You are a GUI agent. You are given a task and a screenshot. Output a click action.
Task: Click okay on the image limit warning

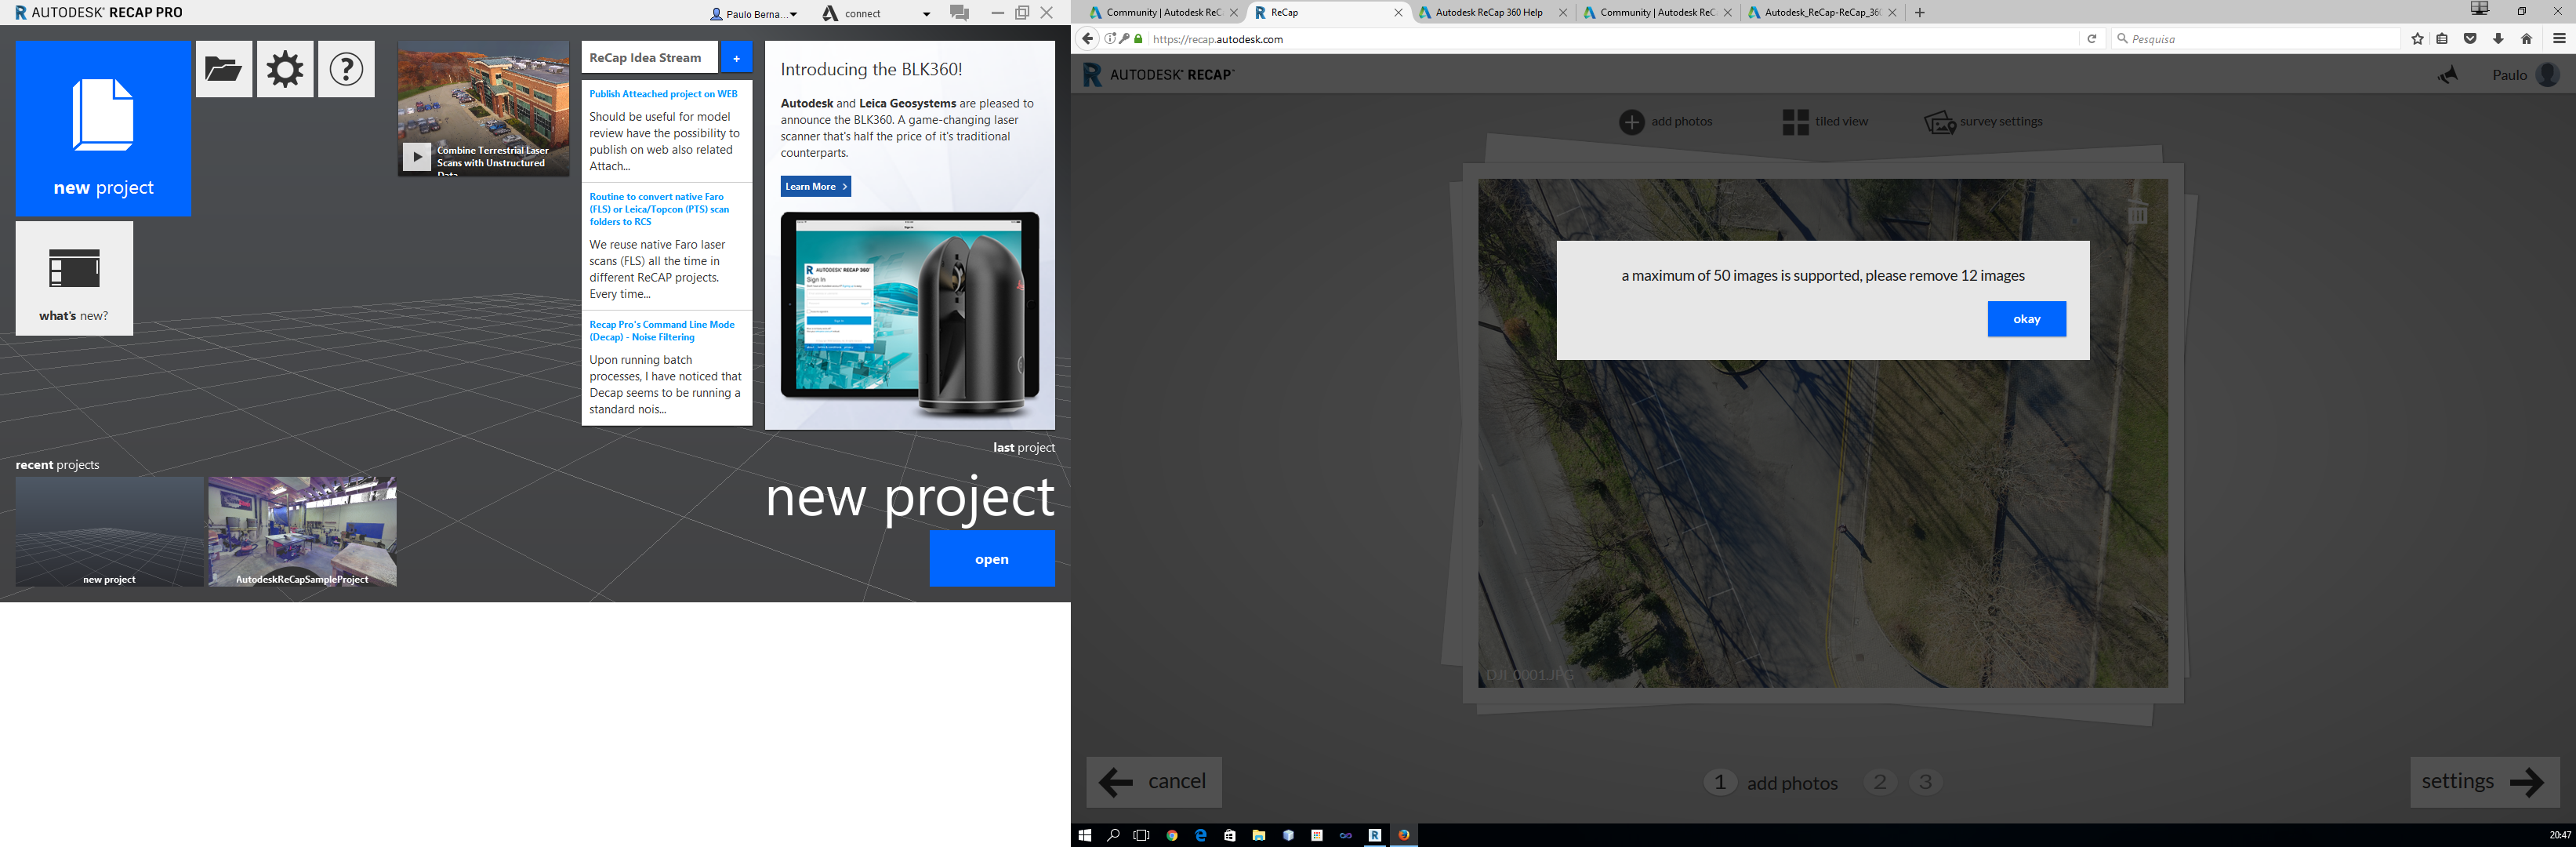(x=2026, y=318)
